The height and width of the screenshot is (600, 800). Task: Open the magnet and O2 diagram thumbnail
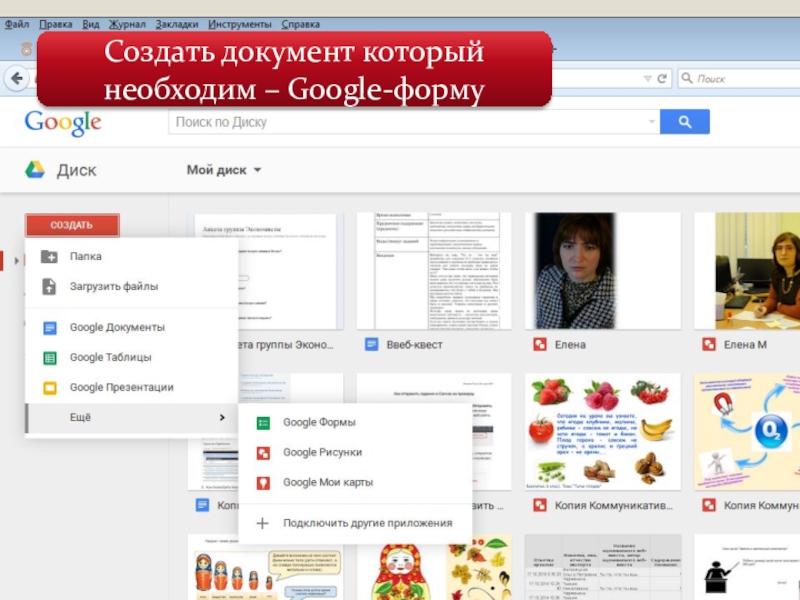(x=747, y=432)
